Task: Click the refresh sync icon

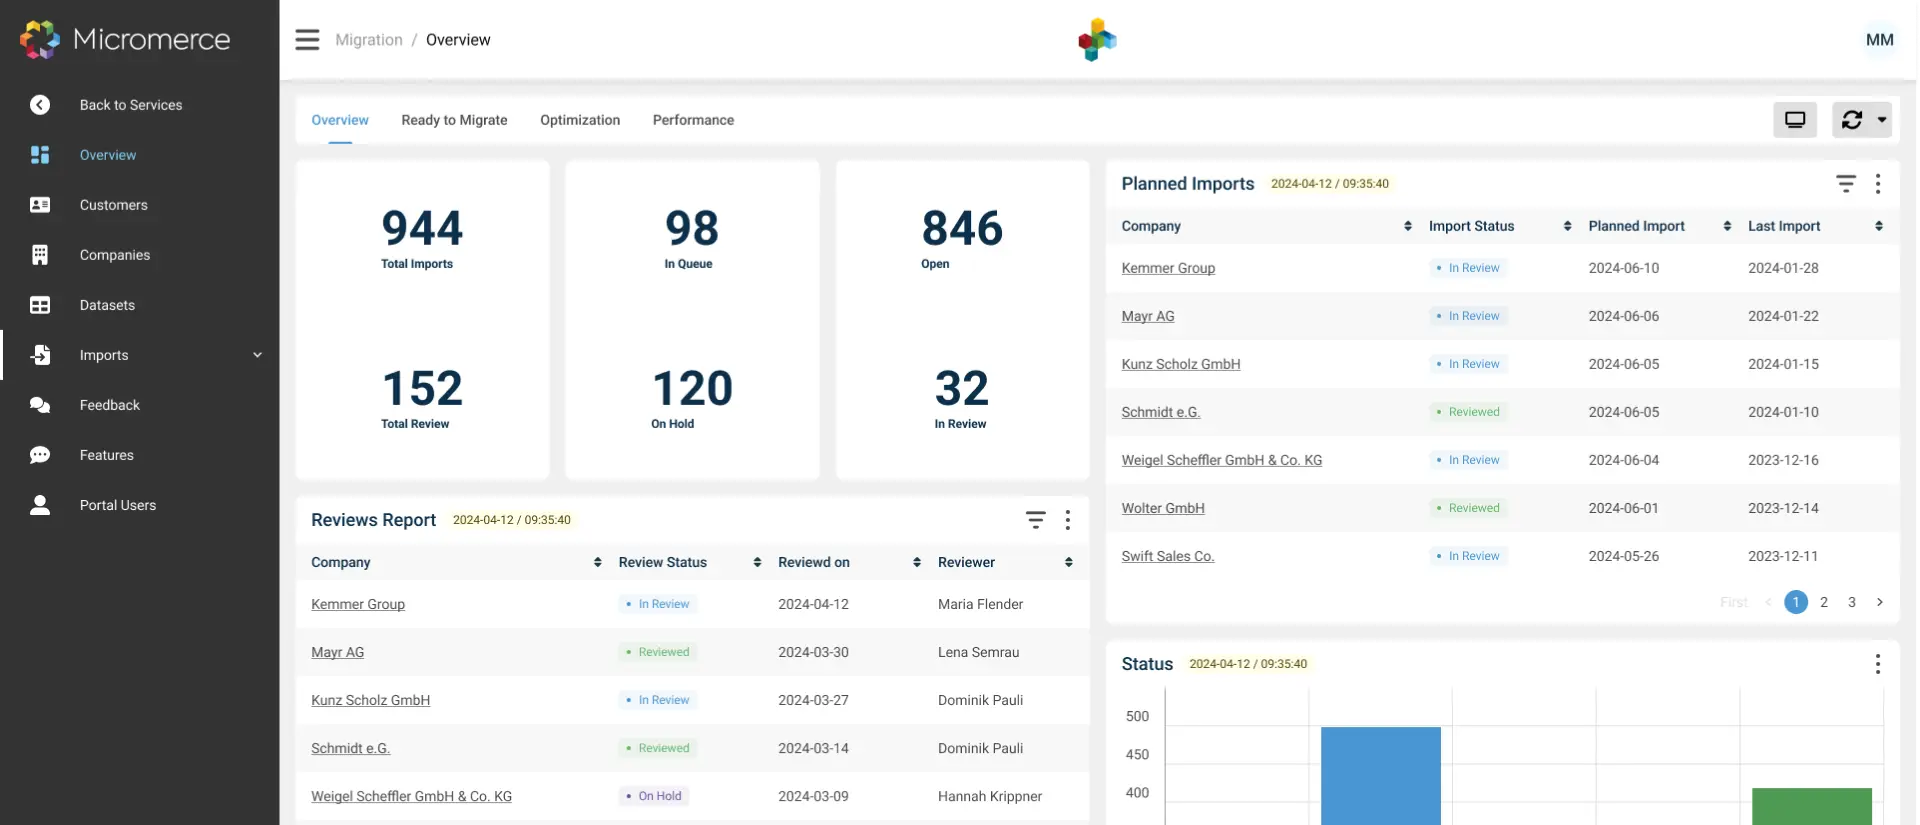Action: click(x=1852, y=120)
